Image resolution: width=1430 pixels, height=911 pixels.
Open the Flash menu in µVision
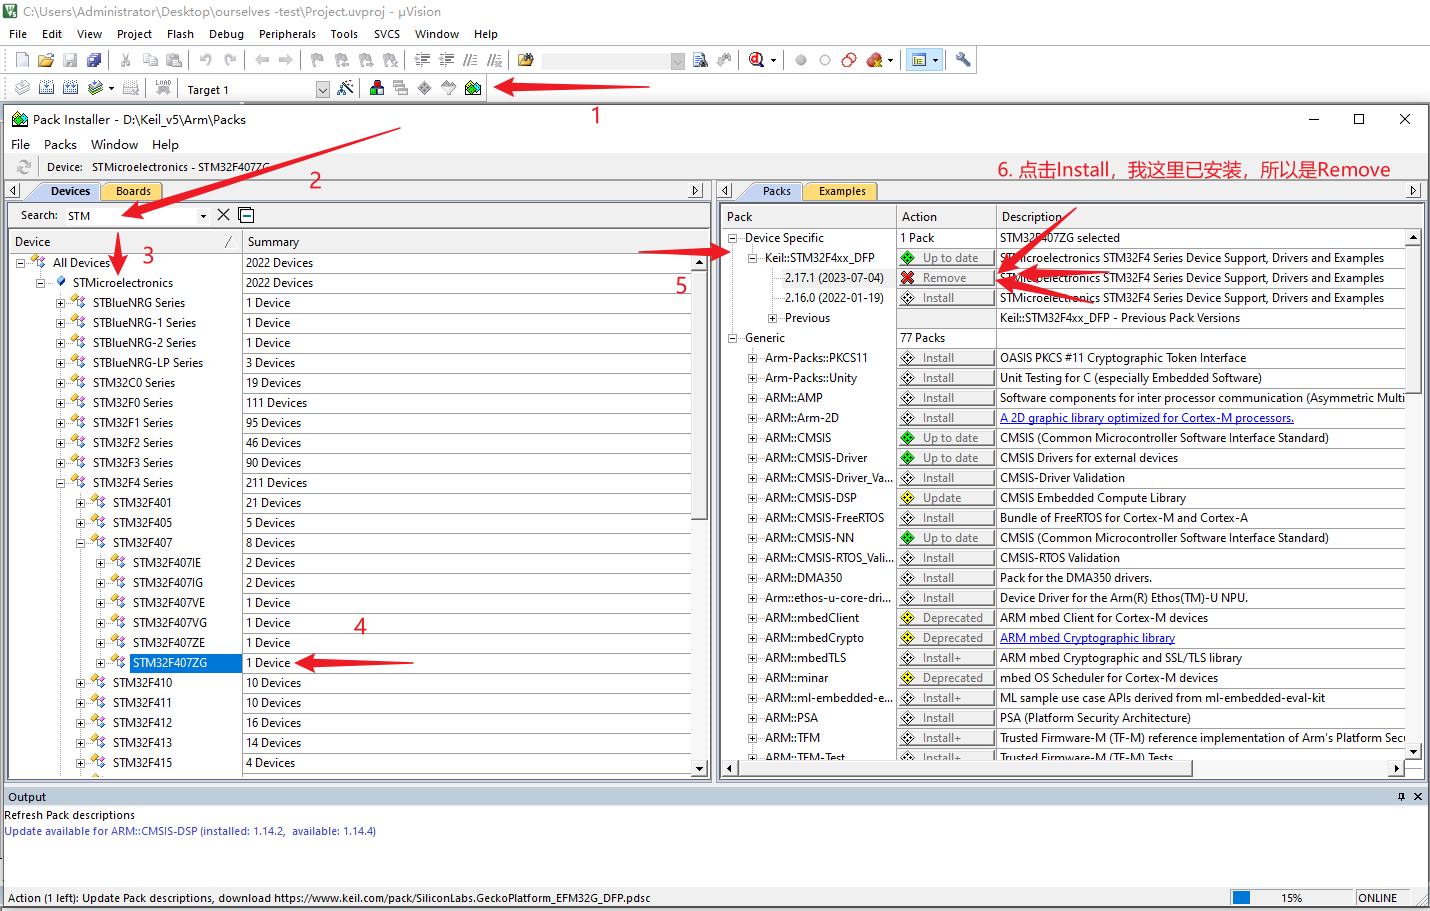pyautogui.click(x=180, y=34)
